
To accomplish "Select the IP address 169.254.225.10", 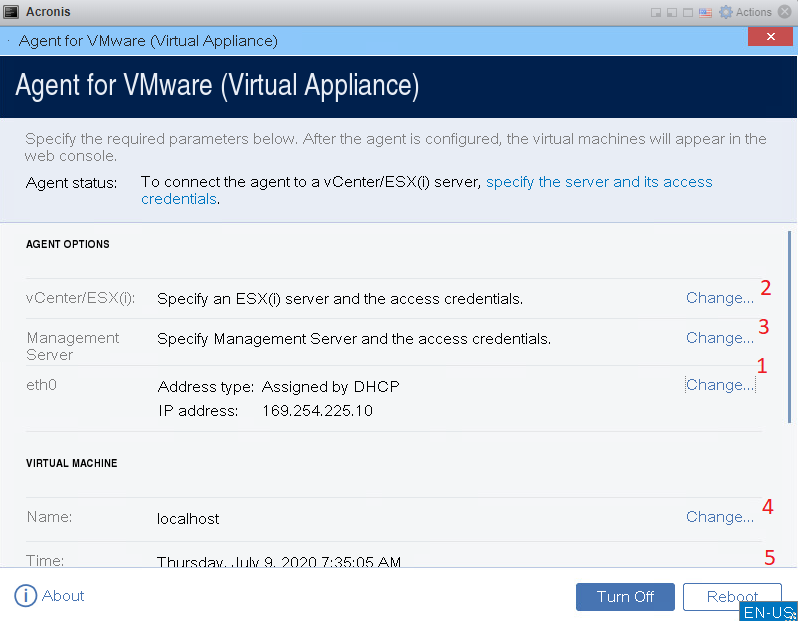I will tap(317, 411).
